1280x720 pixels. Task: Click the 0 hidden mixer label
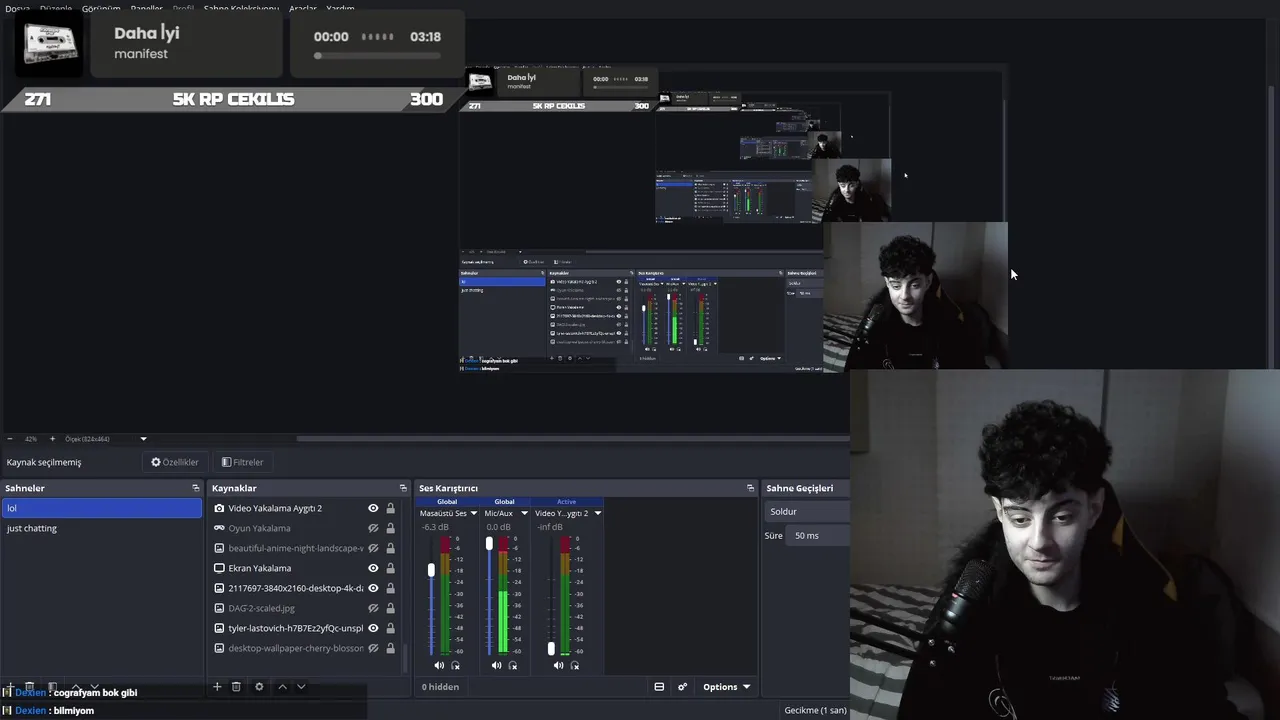pos(440,687)
